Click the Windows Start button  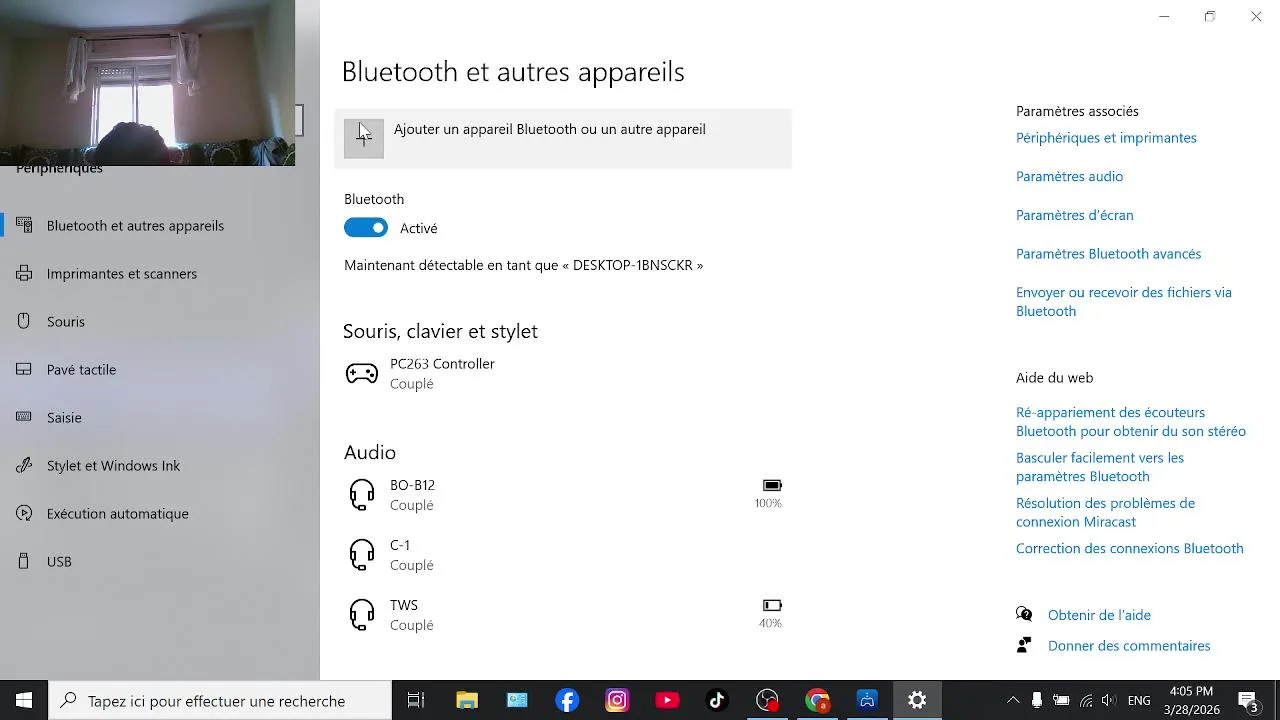24,701
